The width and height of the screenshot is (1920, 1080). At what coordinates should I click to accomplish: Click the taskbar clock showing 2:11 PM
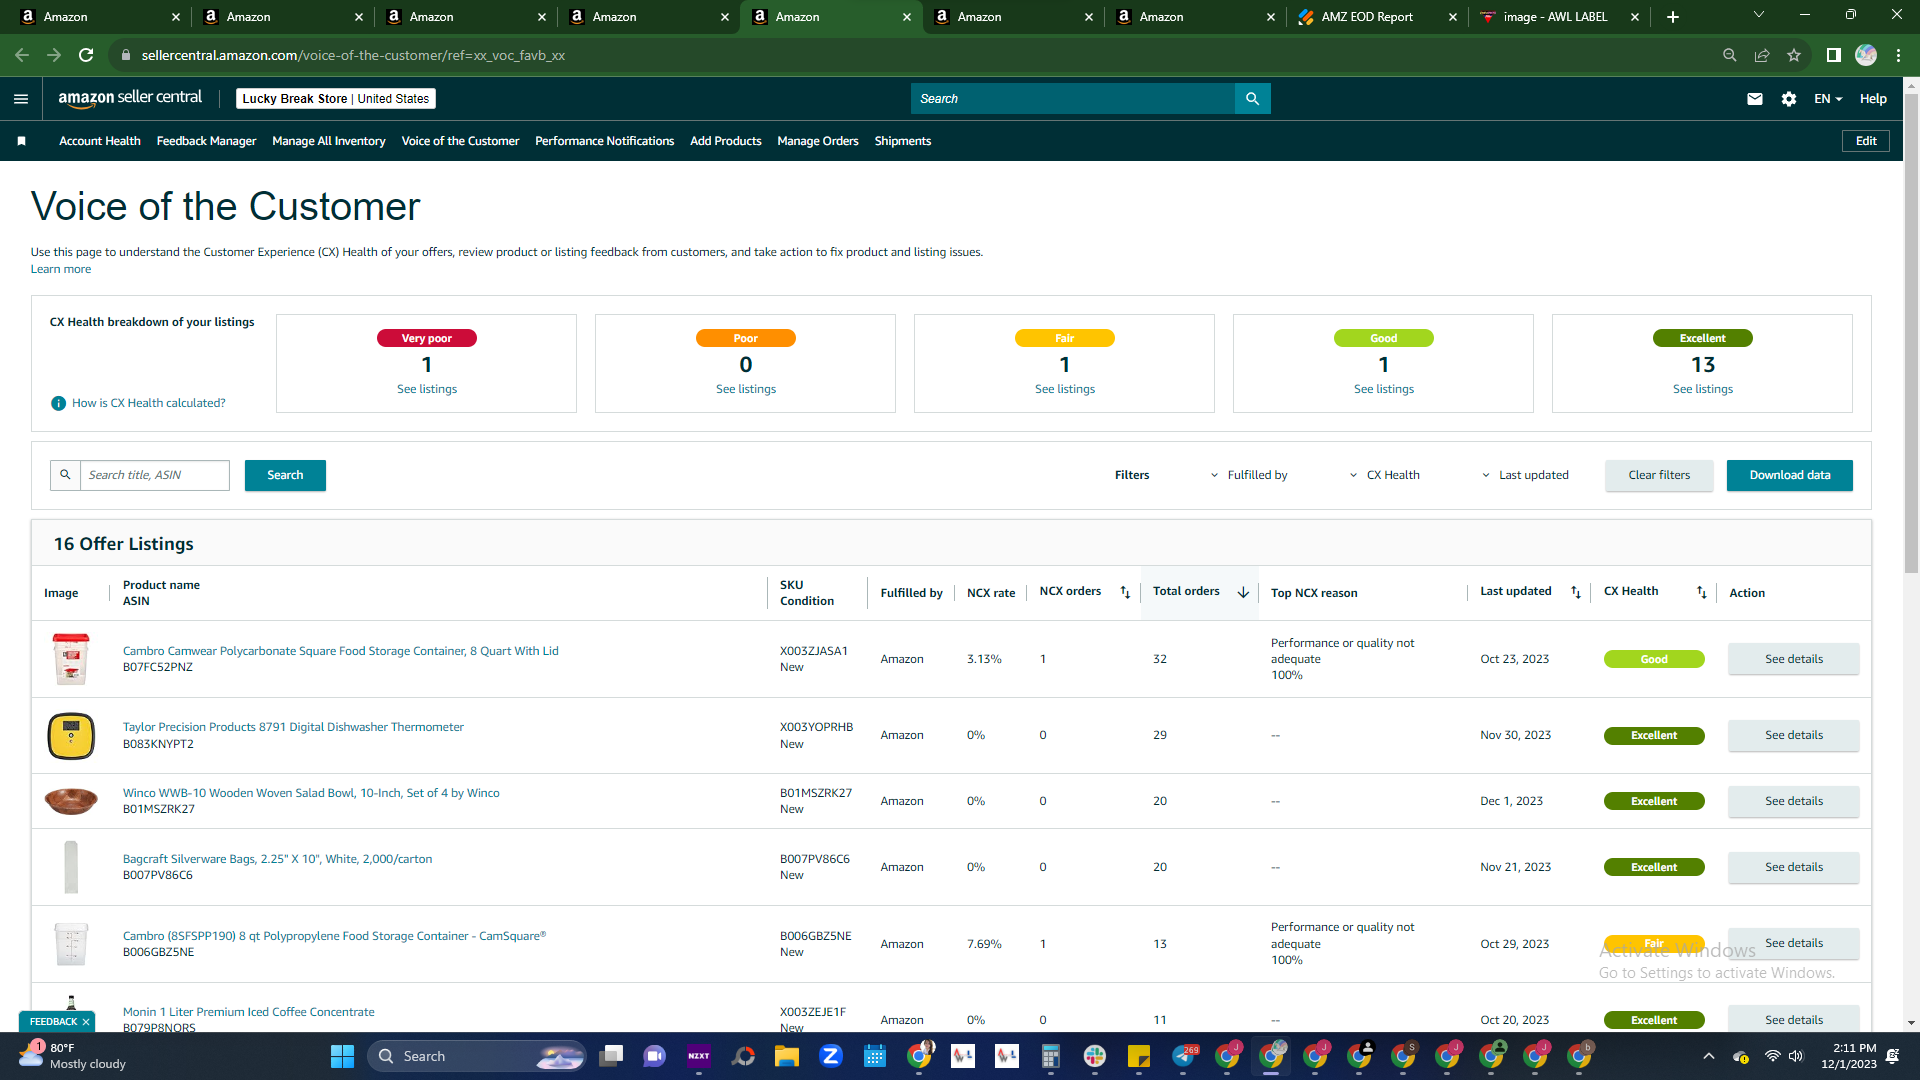(x=1849, y=1056)
